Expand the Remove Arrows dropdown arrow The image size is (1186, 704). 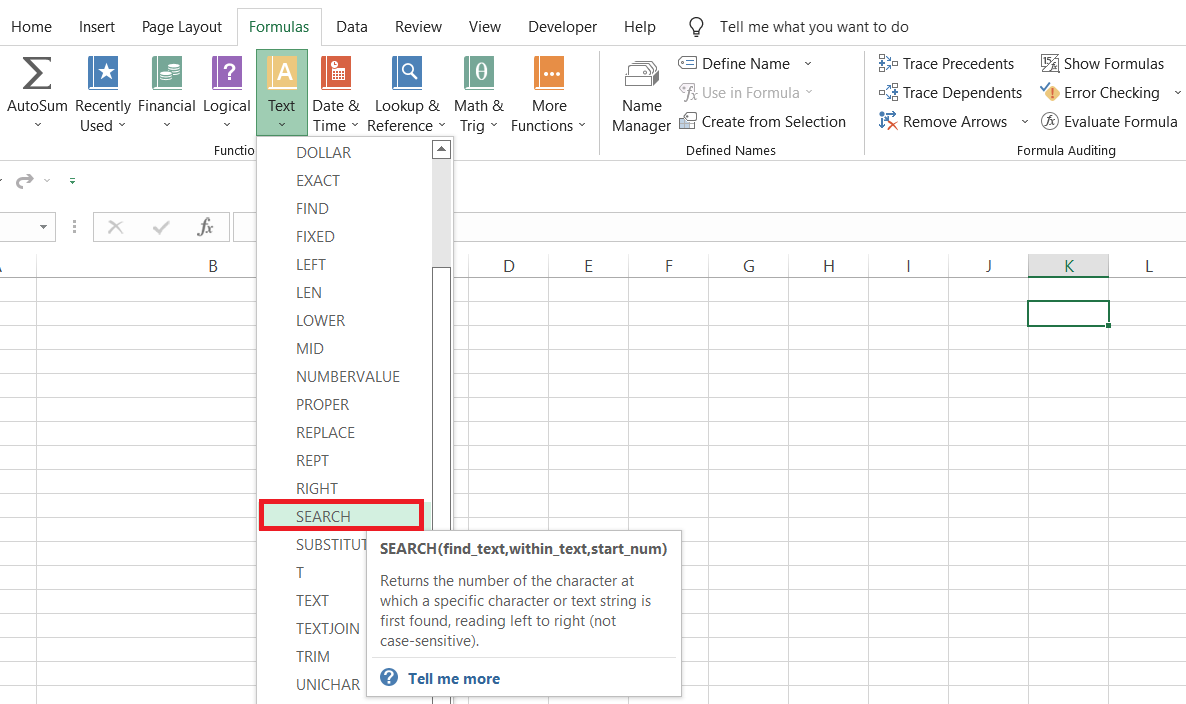coord(1024,122)
